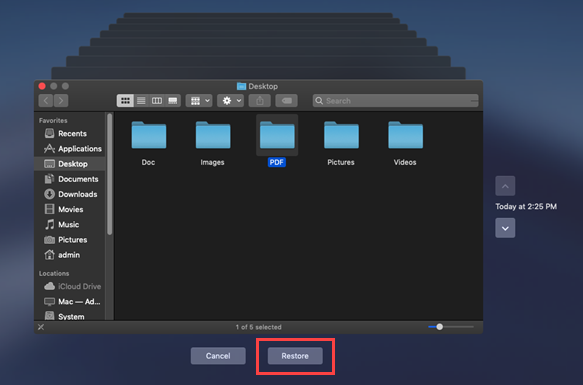Click the X icon in the status bar
Screen dimensions: 583x385
[x=41, y=327]
